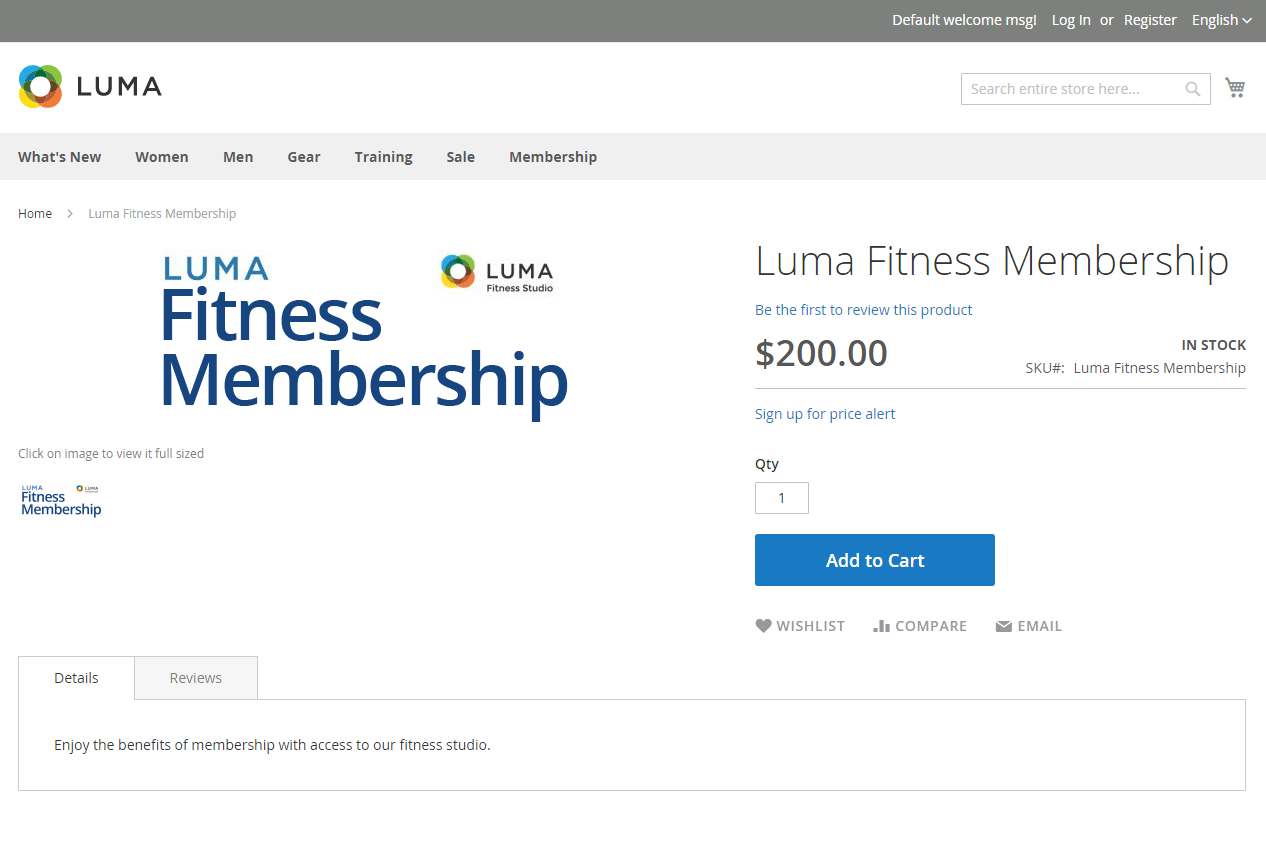Screen dimensions: 1266x845
Task: Select the Fitness Membership thumbnail image
Action: [61, 500]
